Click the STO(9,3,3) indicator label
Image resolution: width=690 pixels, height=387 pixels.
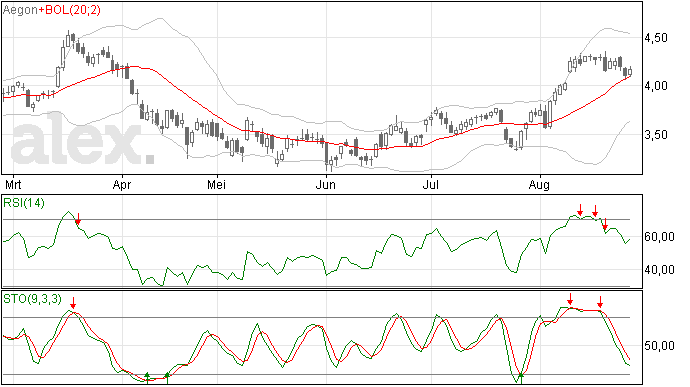tap(33, 299)
